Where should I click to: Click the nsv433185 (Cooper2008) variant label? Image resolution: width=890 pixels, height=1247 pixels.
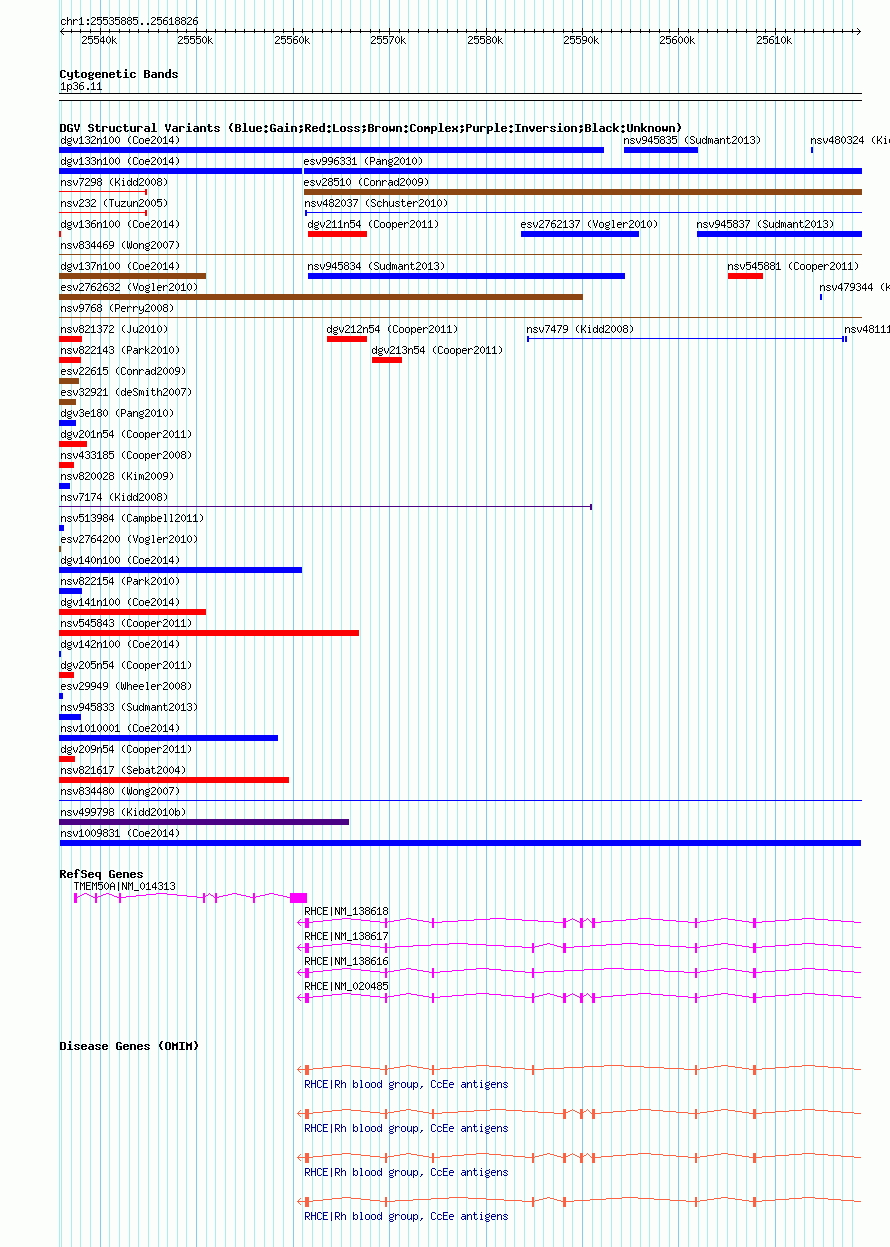[x=126, y=455]
